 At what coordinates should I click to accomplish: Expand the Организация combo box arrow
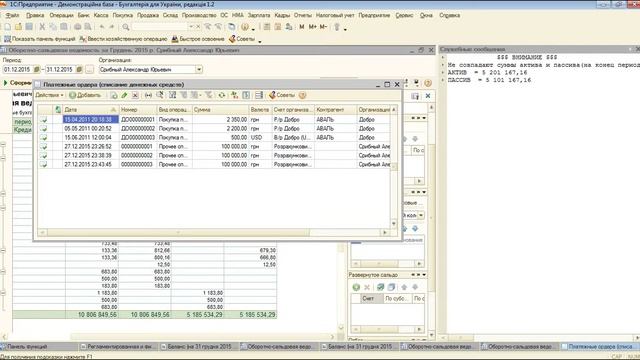199,69
